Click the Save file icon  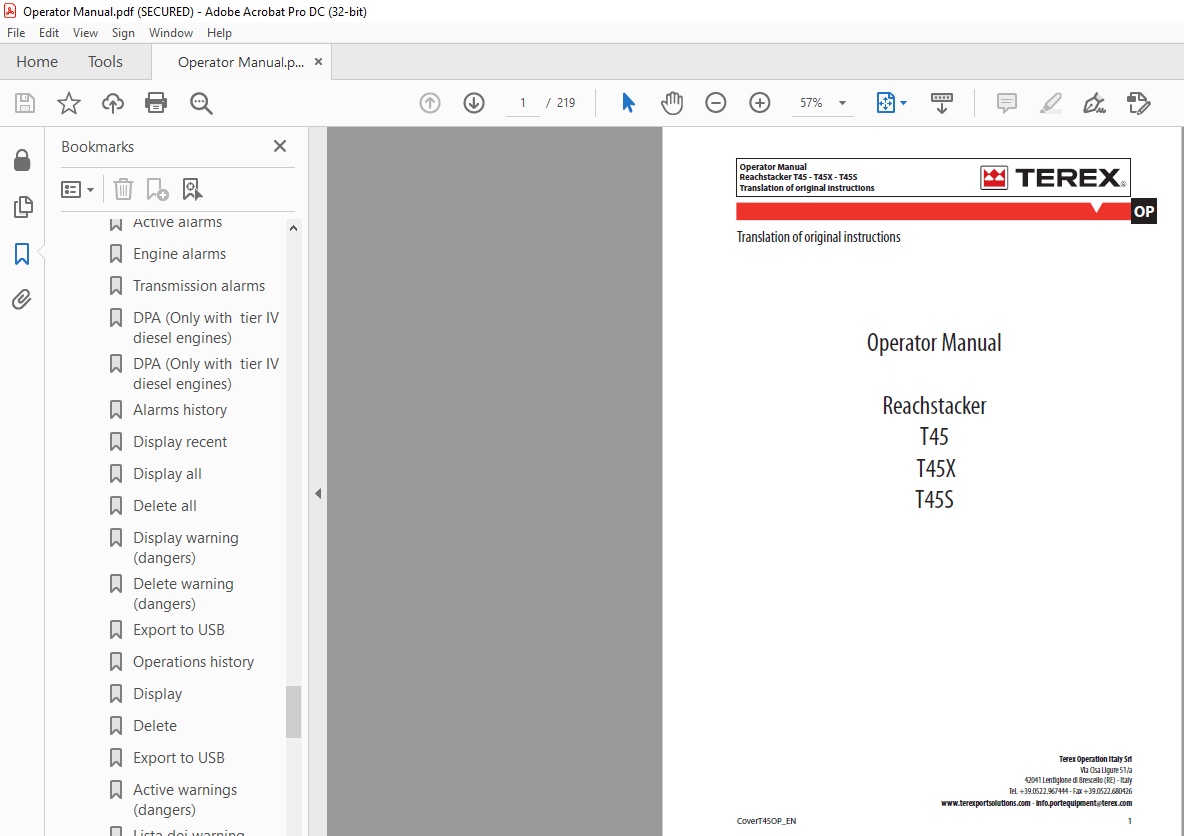(25, 103)
